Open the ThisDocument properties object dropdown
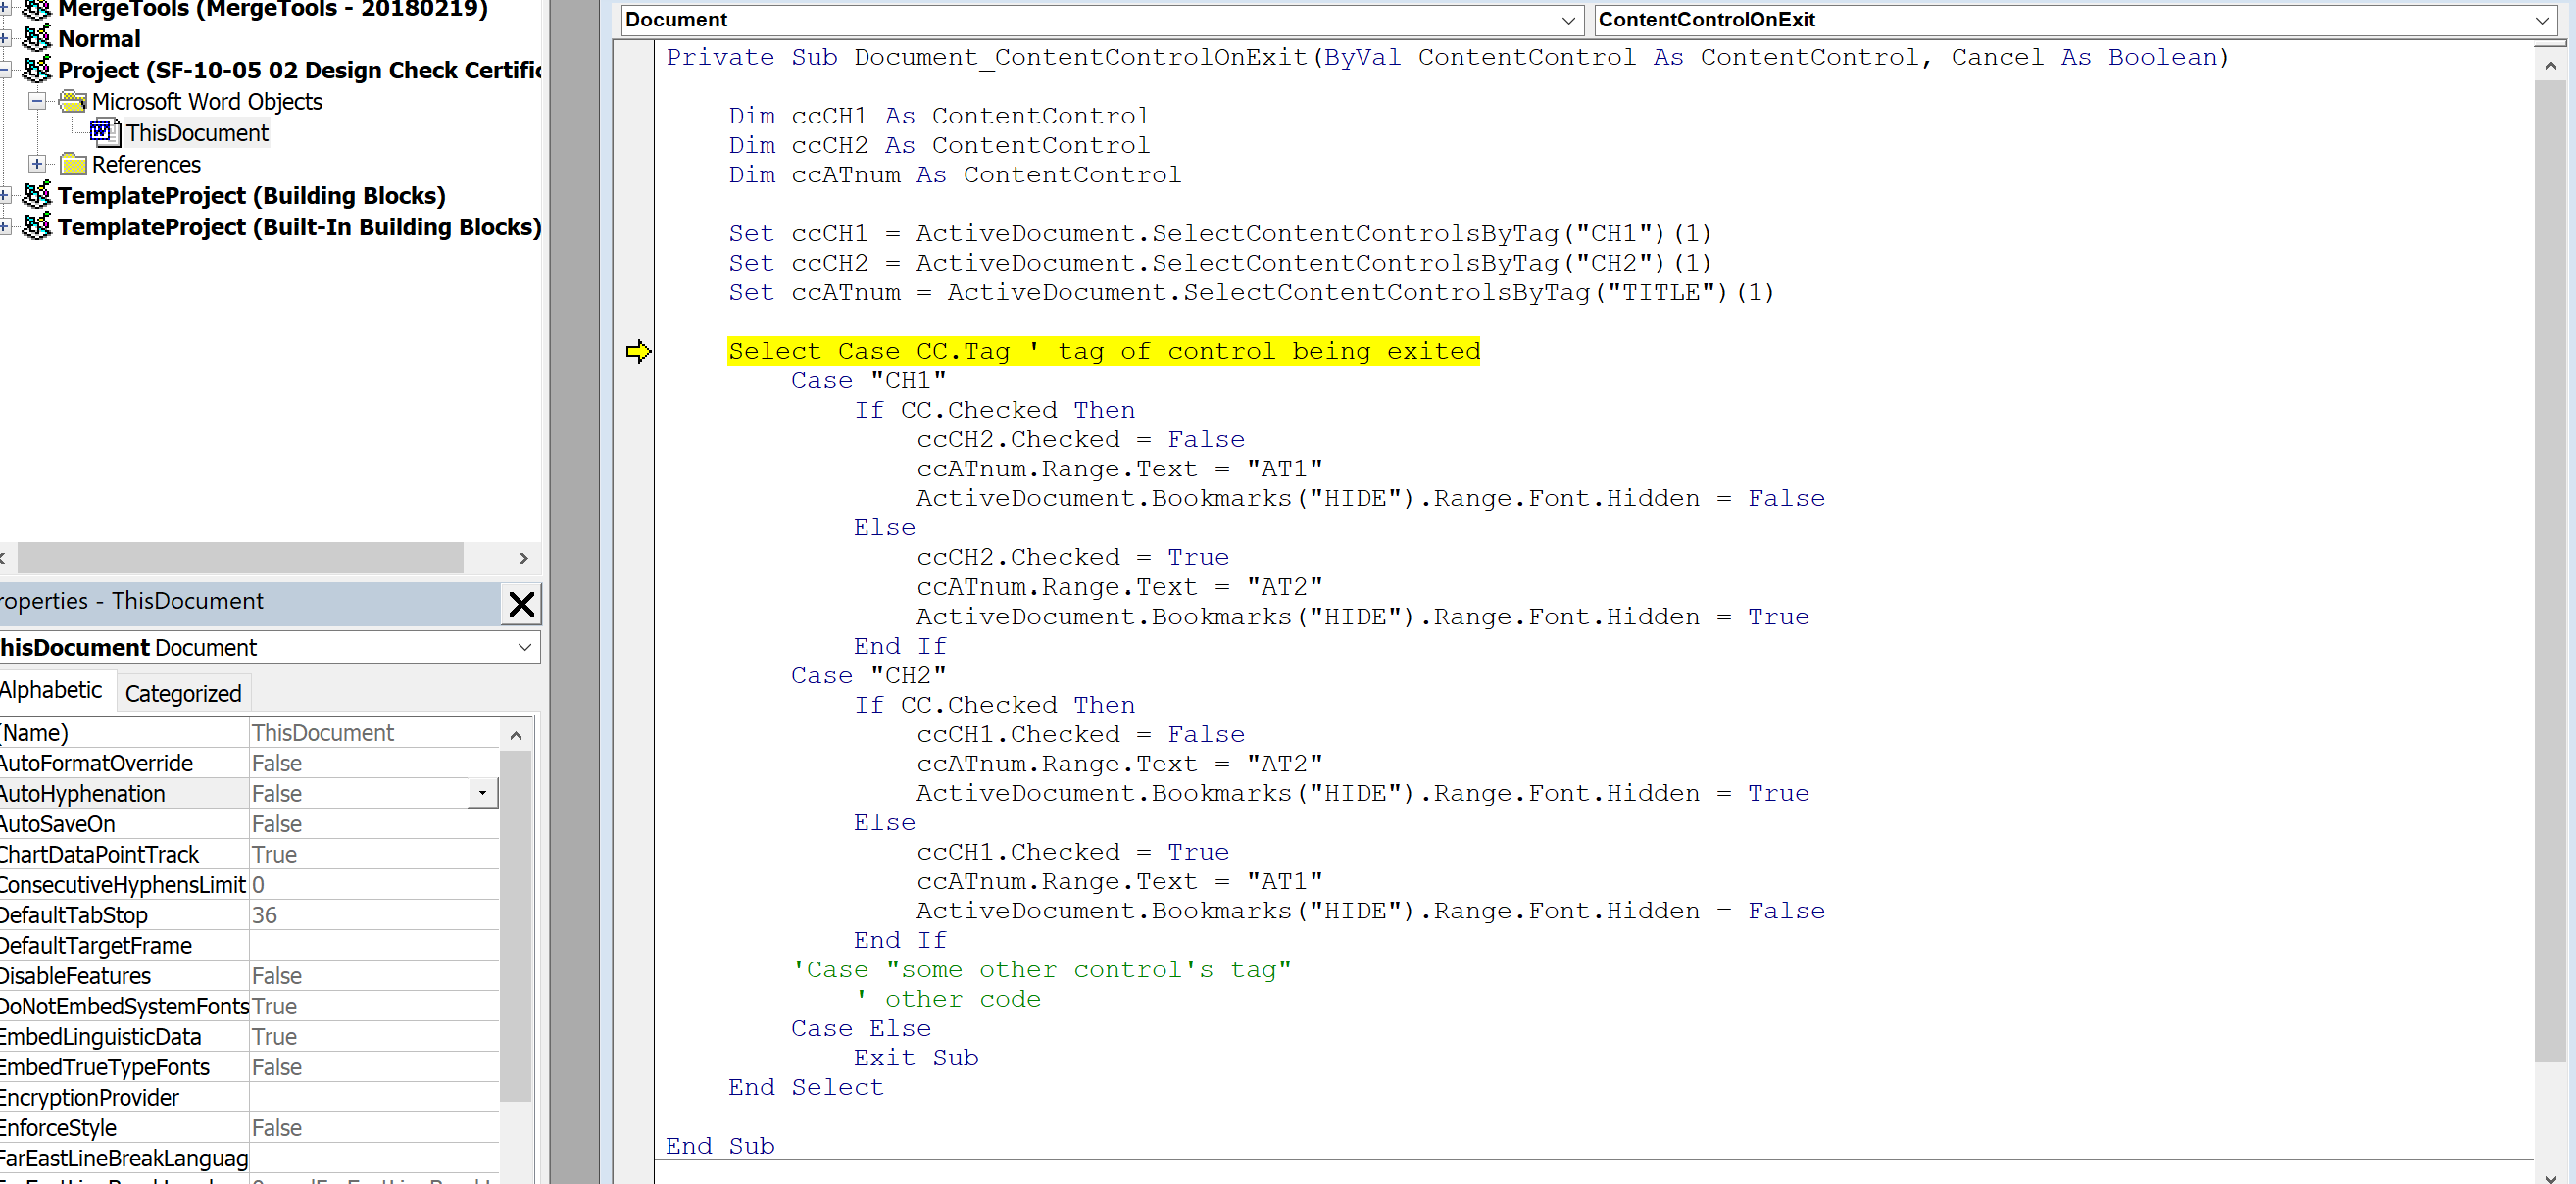Image resolution: width=2576 pixels, height=1184 pixels. point(524,647)
